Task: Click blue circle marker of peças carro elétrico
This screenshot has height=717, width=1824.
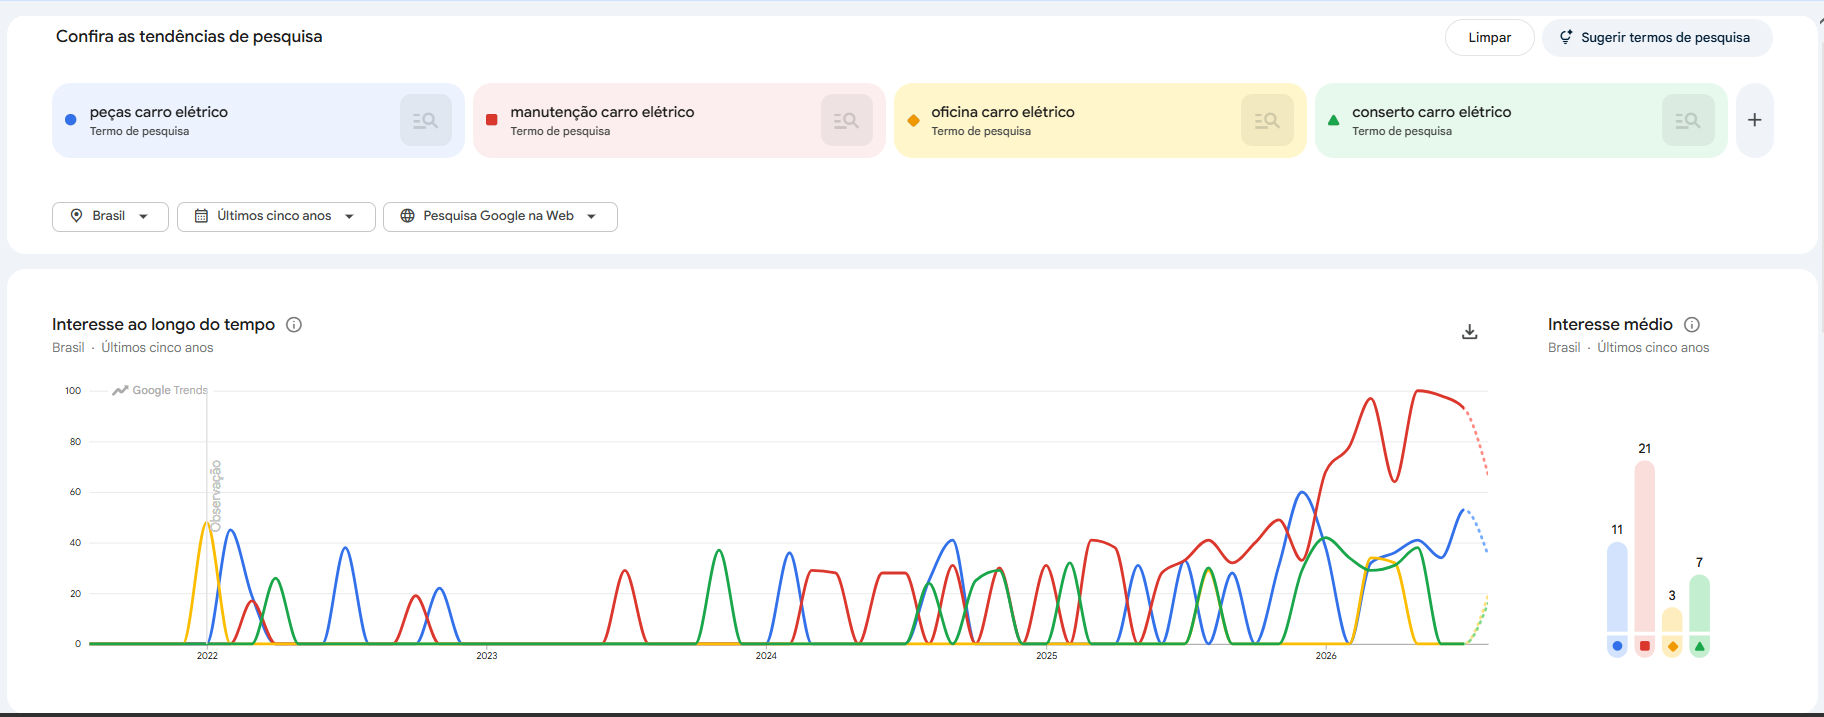Action: point(70,120)
